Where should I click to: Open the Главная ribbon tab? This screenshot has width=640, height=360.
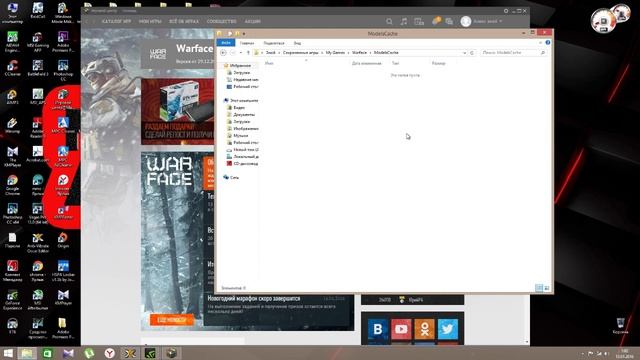point(247,43)
